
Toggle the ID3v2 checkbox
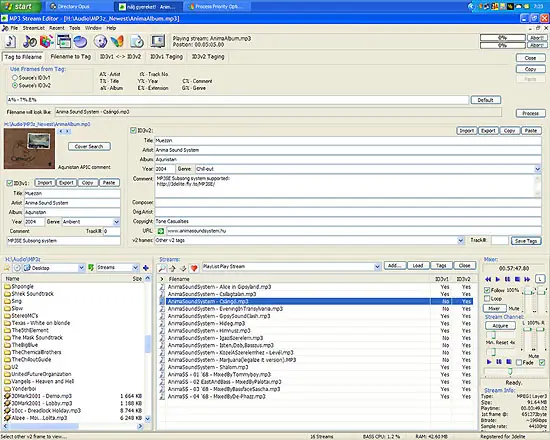coord(133,131)
